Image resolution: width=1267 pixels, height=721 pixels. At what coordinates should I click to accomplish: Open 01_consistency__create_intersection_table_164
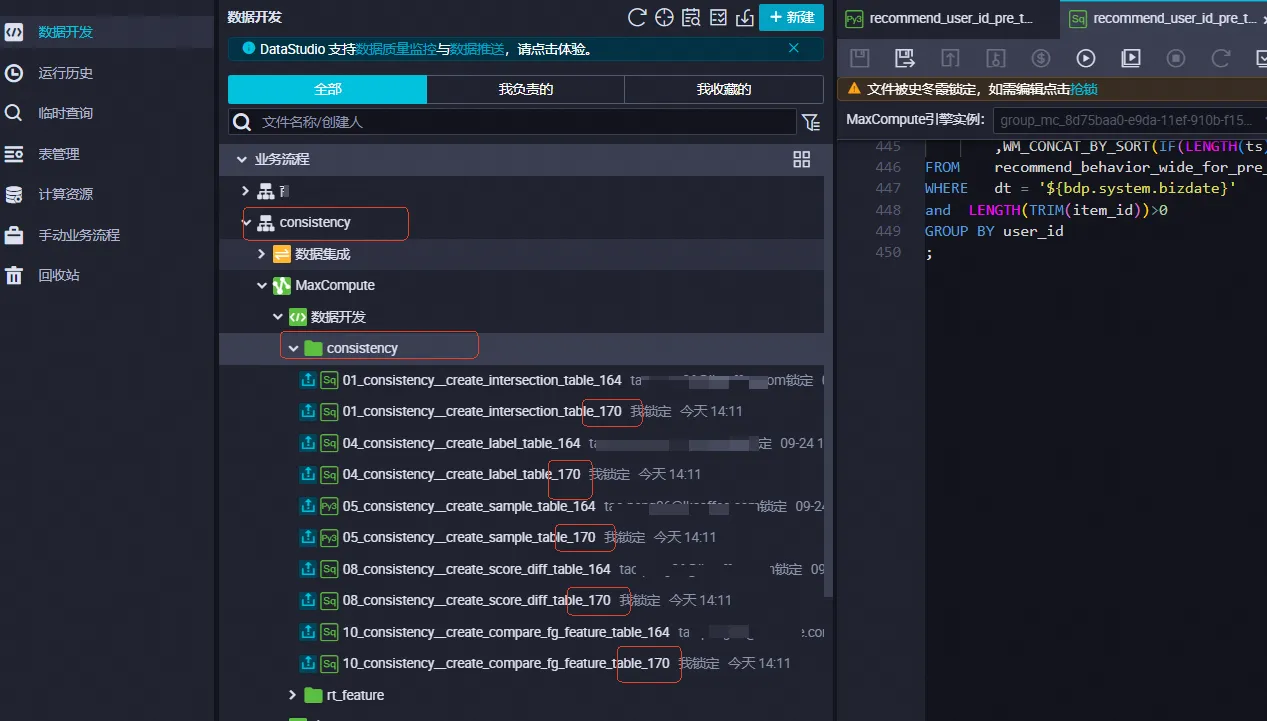click(482, 380)
